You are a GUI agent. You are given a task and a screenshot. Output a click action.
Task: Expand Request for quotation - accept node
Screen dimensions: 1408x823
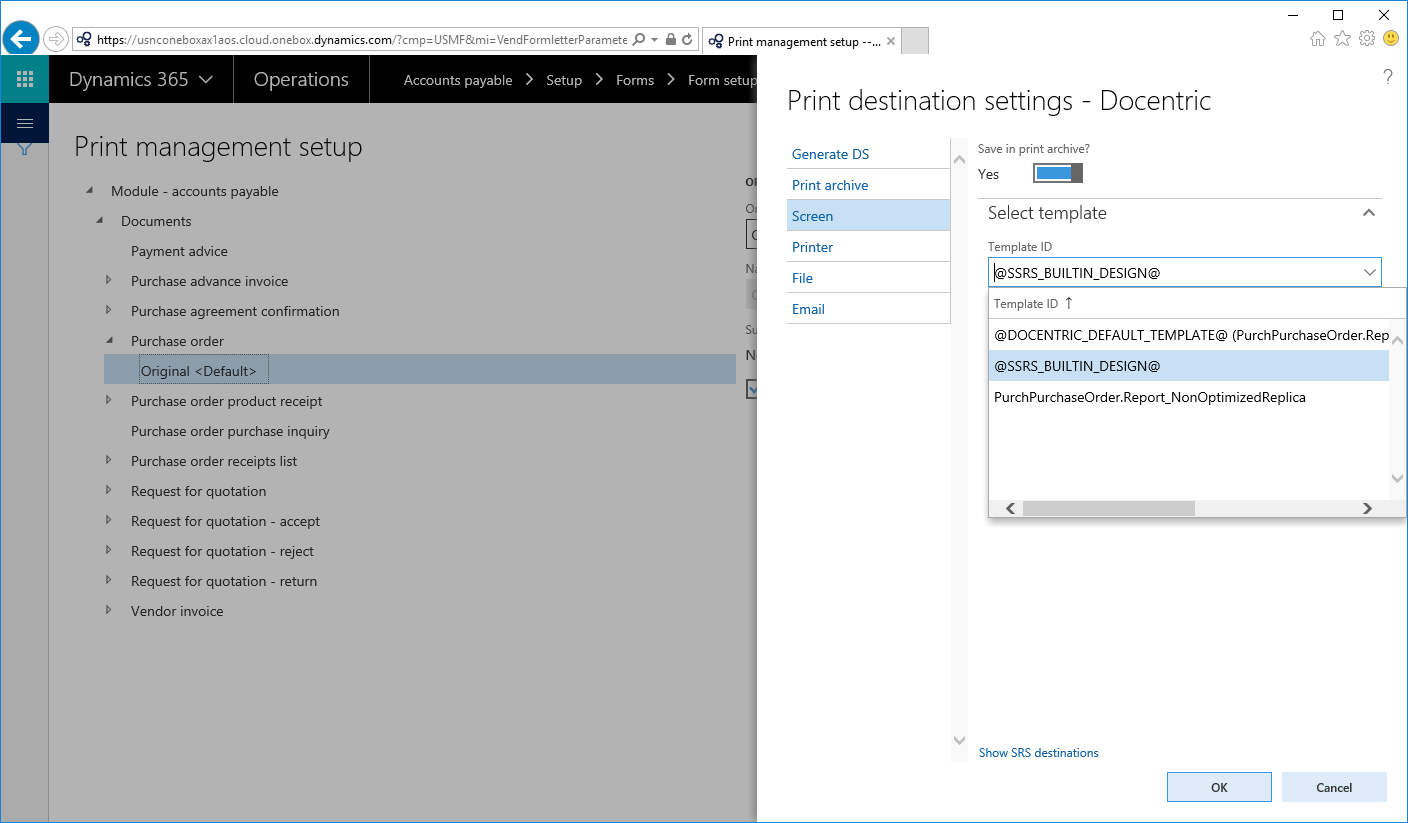pos(109,521)
